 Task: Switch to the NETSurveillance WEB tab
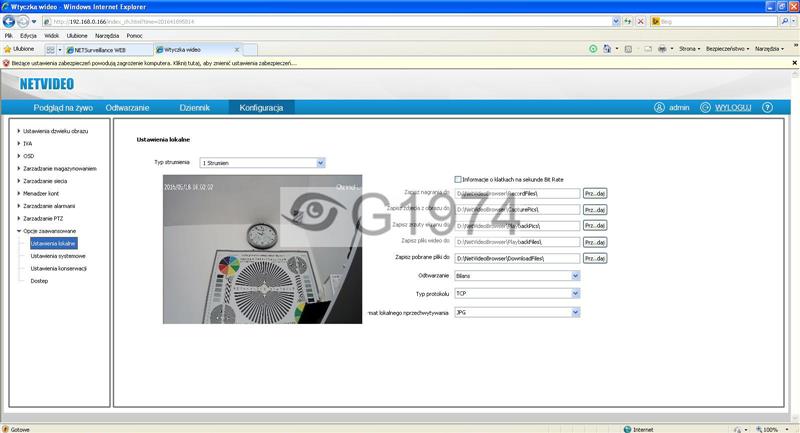(x=109, y=49)
